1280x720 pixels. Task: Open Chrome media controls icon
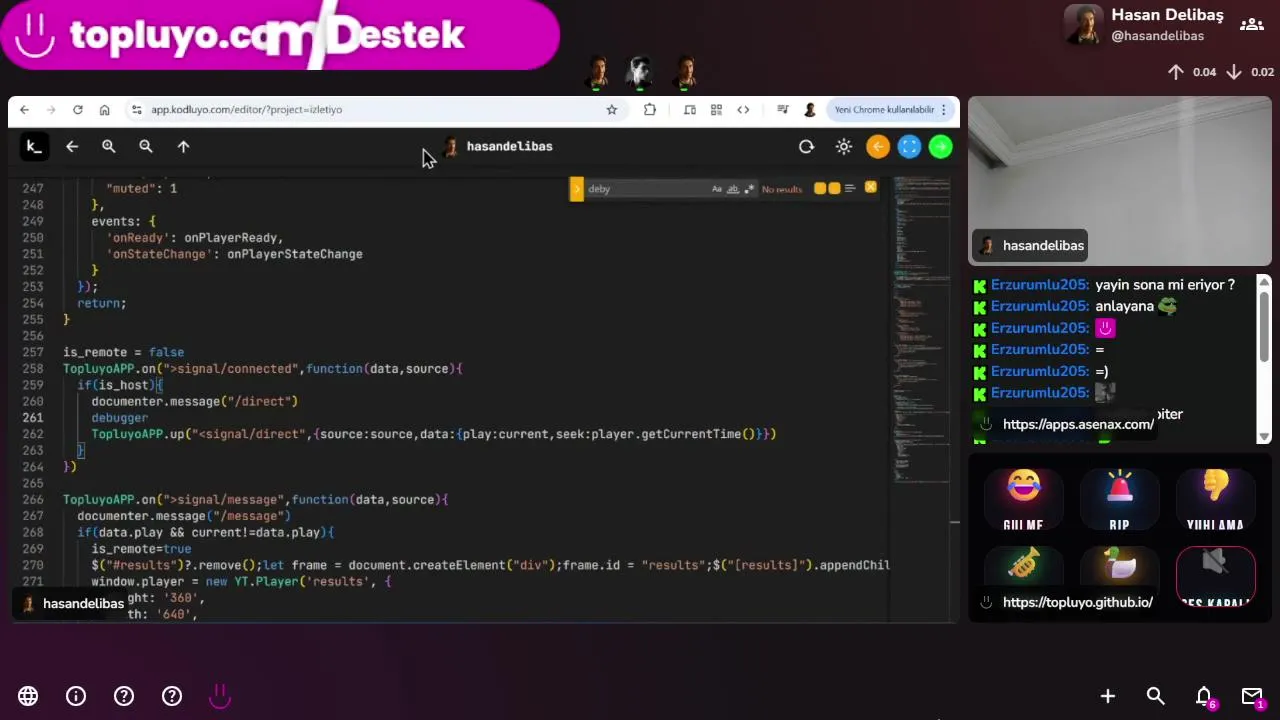pyautogui.click(x=783, y=110)
